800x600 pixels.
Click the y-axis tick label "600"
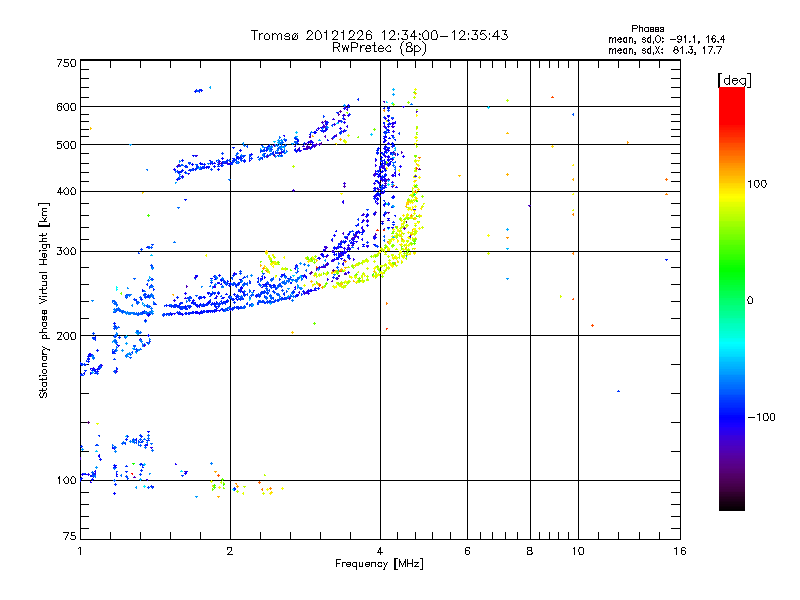click(66, 107)
